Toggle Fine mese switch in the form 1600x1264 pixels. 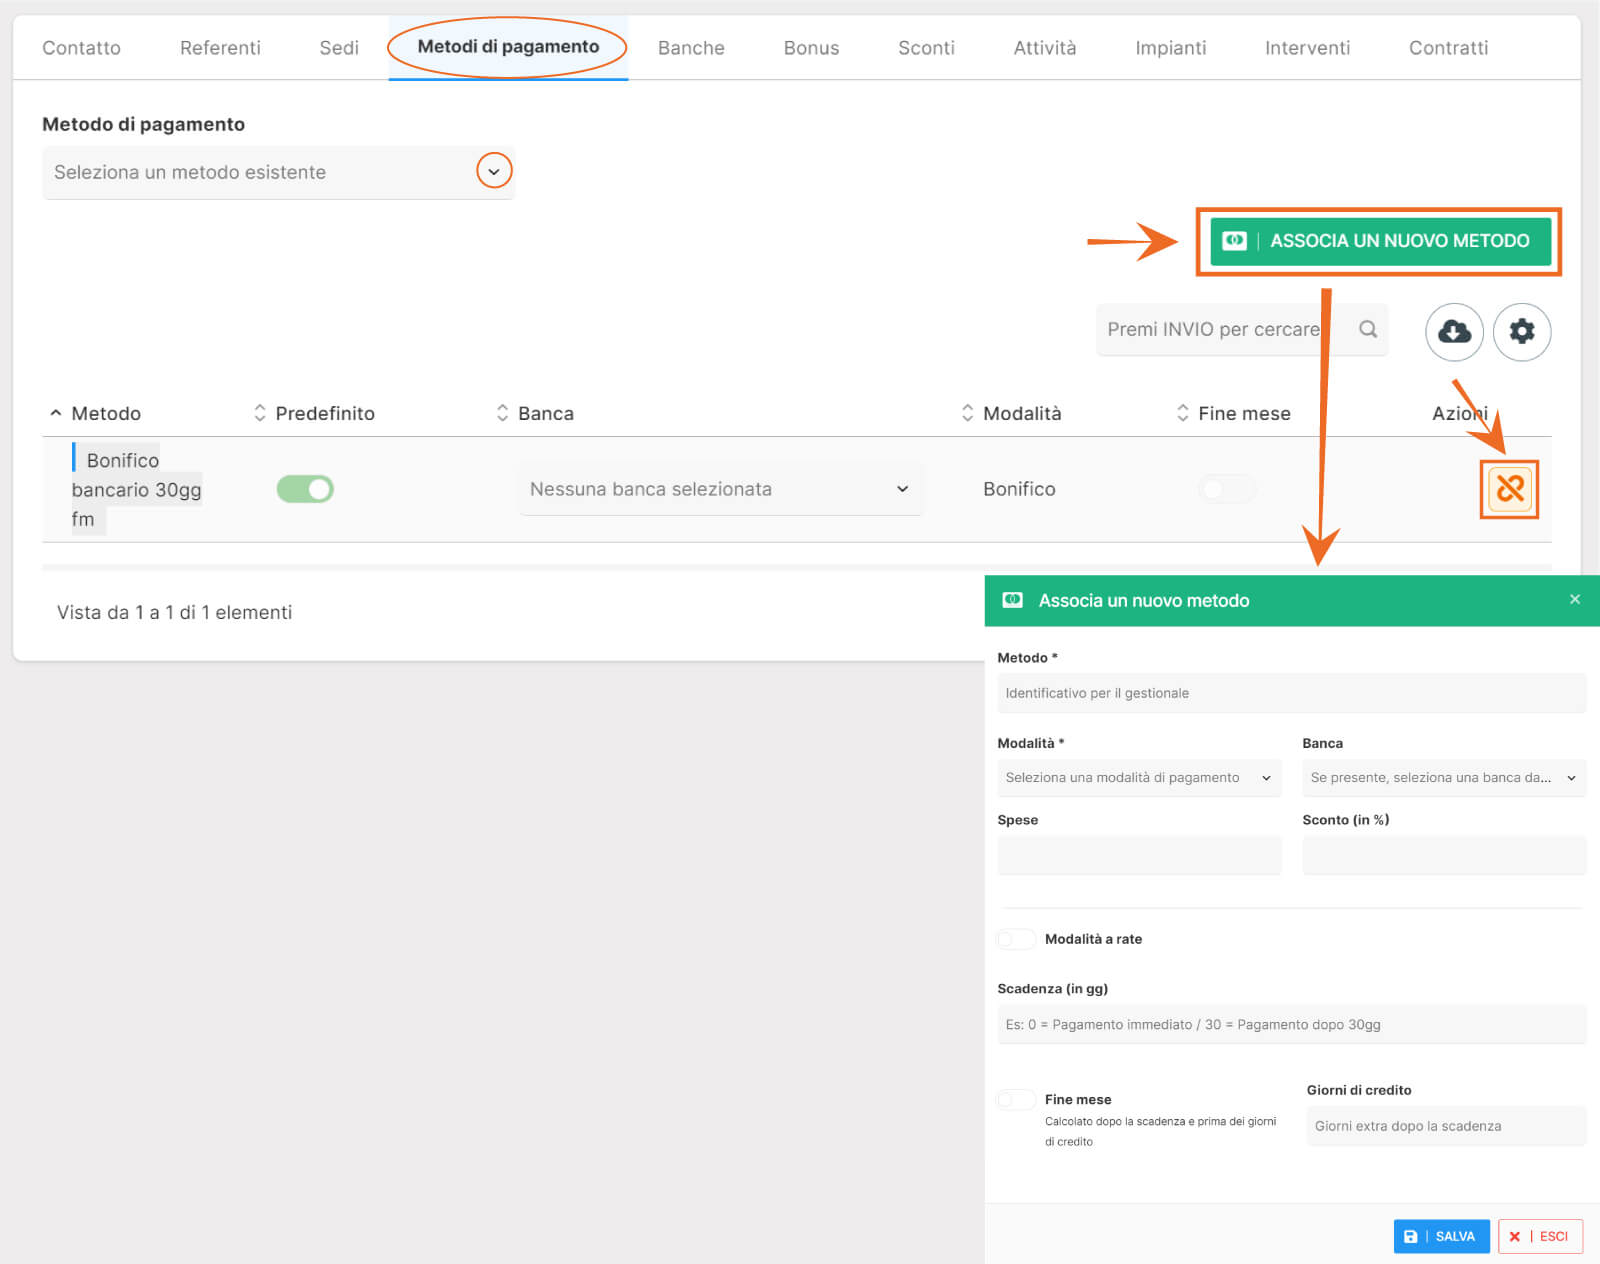coord(1016,1100)
